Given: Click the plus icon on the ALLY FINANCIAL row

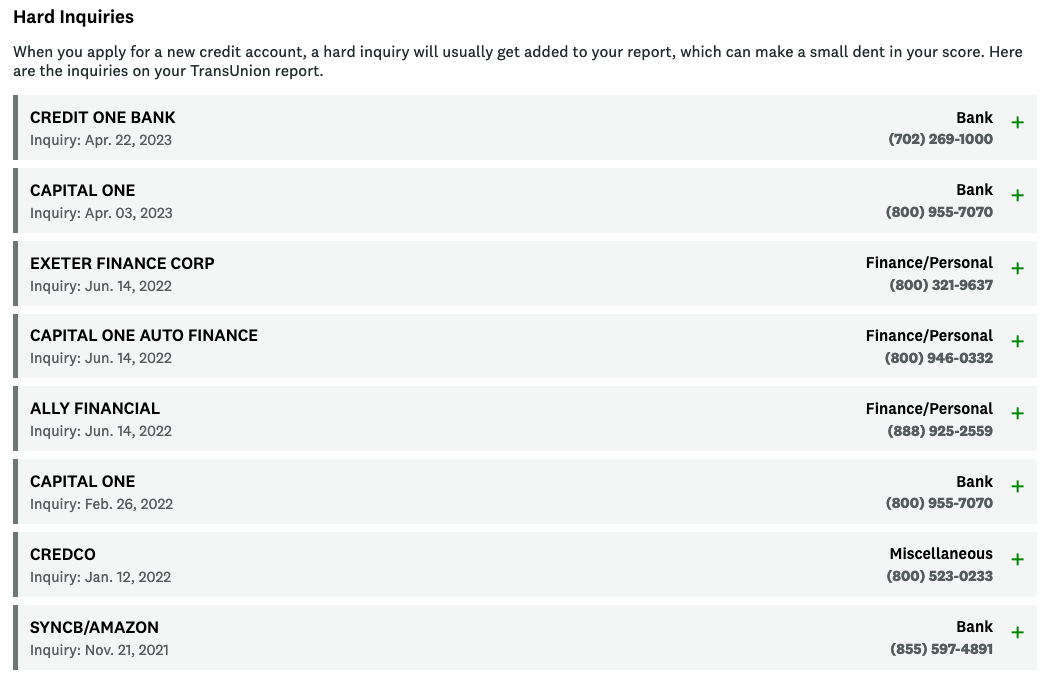Looking at the screenshot, I should 1017,413.
